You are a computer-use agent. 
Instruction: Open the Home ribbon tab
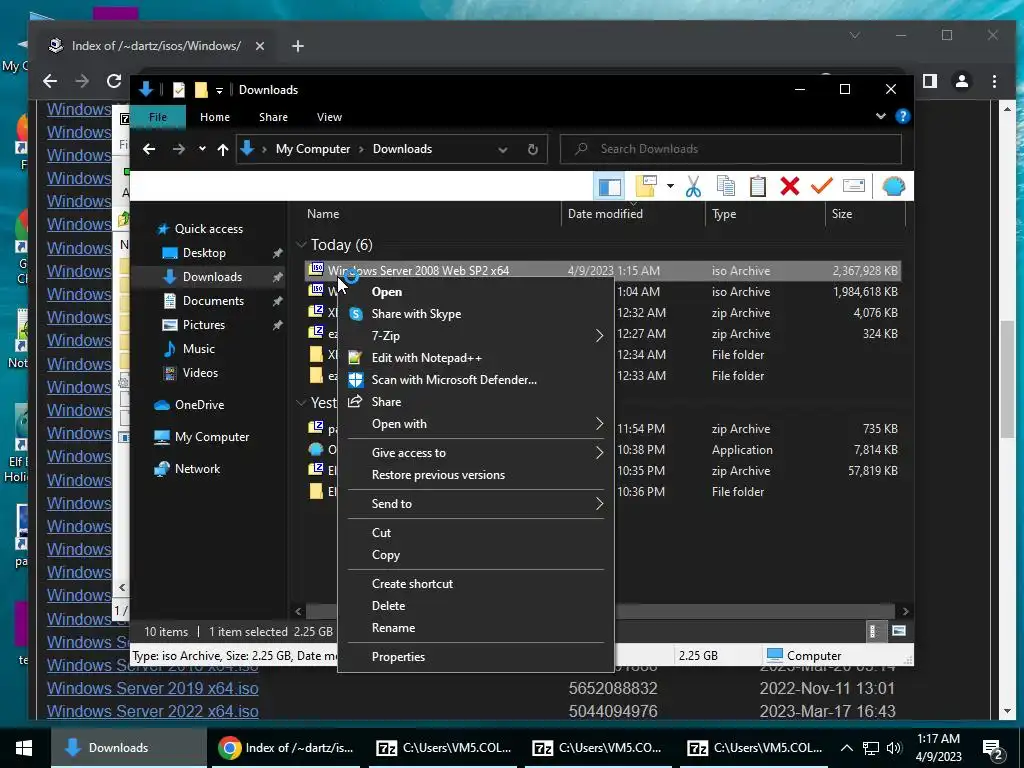[x=215, y=117]
